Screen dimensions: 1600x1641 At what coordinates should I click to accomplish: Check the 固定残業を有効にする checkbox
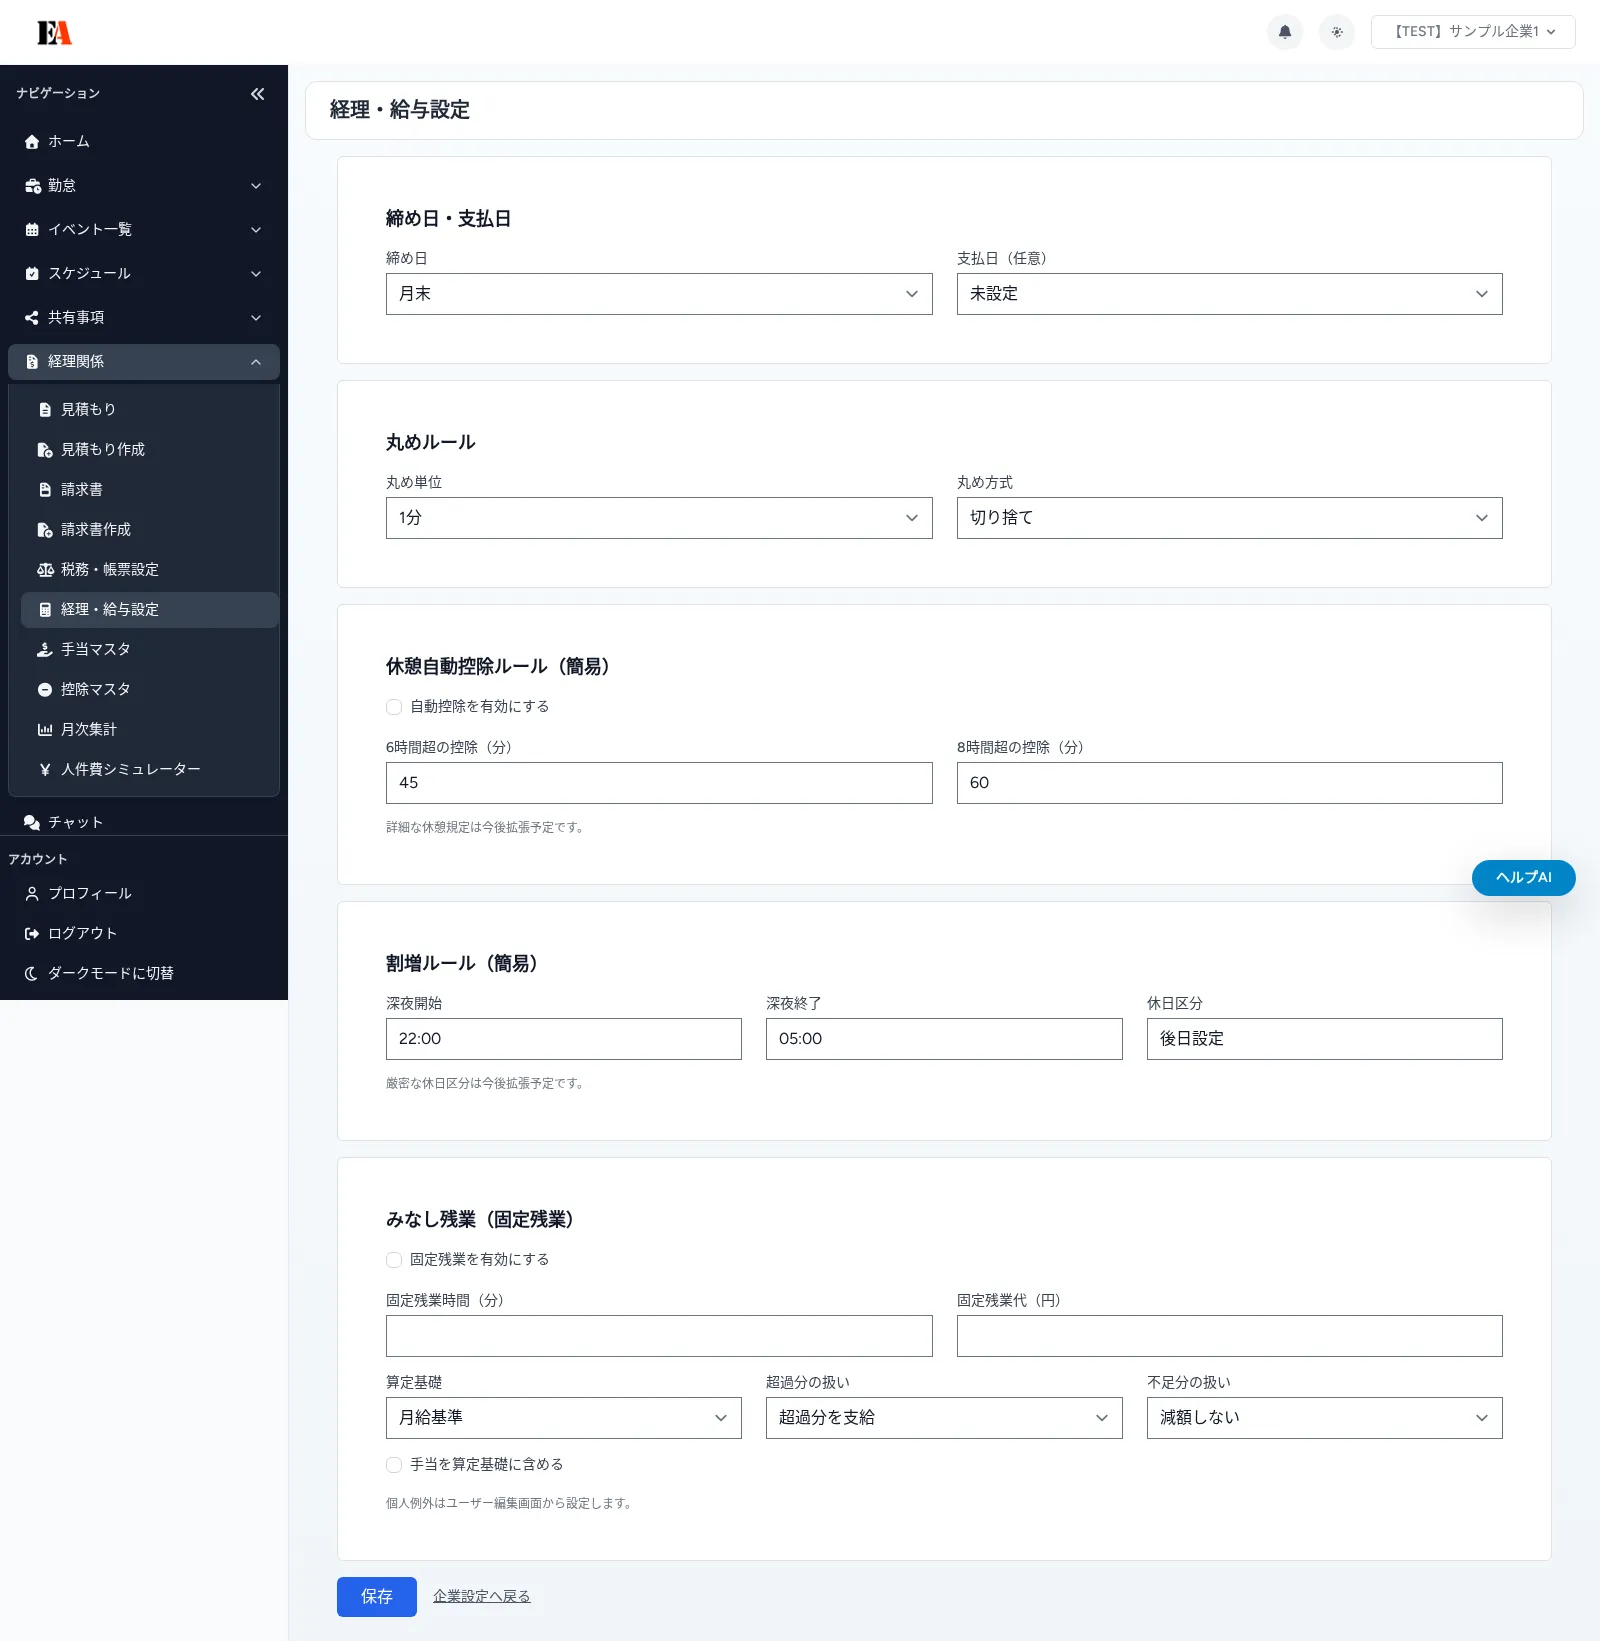click(x=394, y=1260)
